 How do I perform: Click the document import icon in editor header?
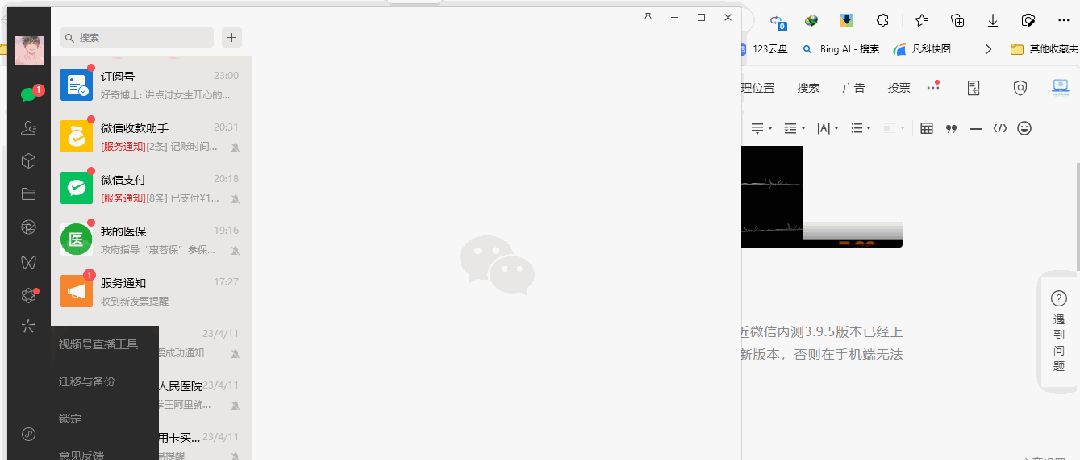[x=973, y=87]
